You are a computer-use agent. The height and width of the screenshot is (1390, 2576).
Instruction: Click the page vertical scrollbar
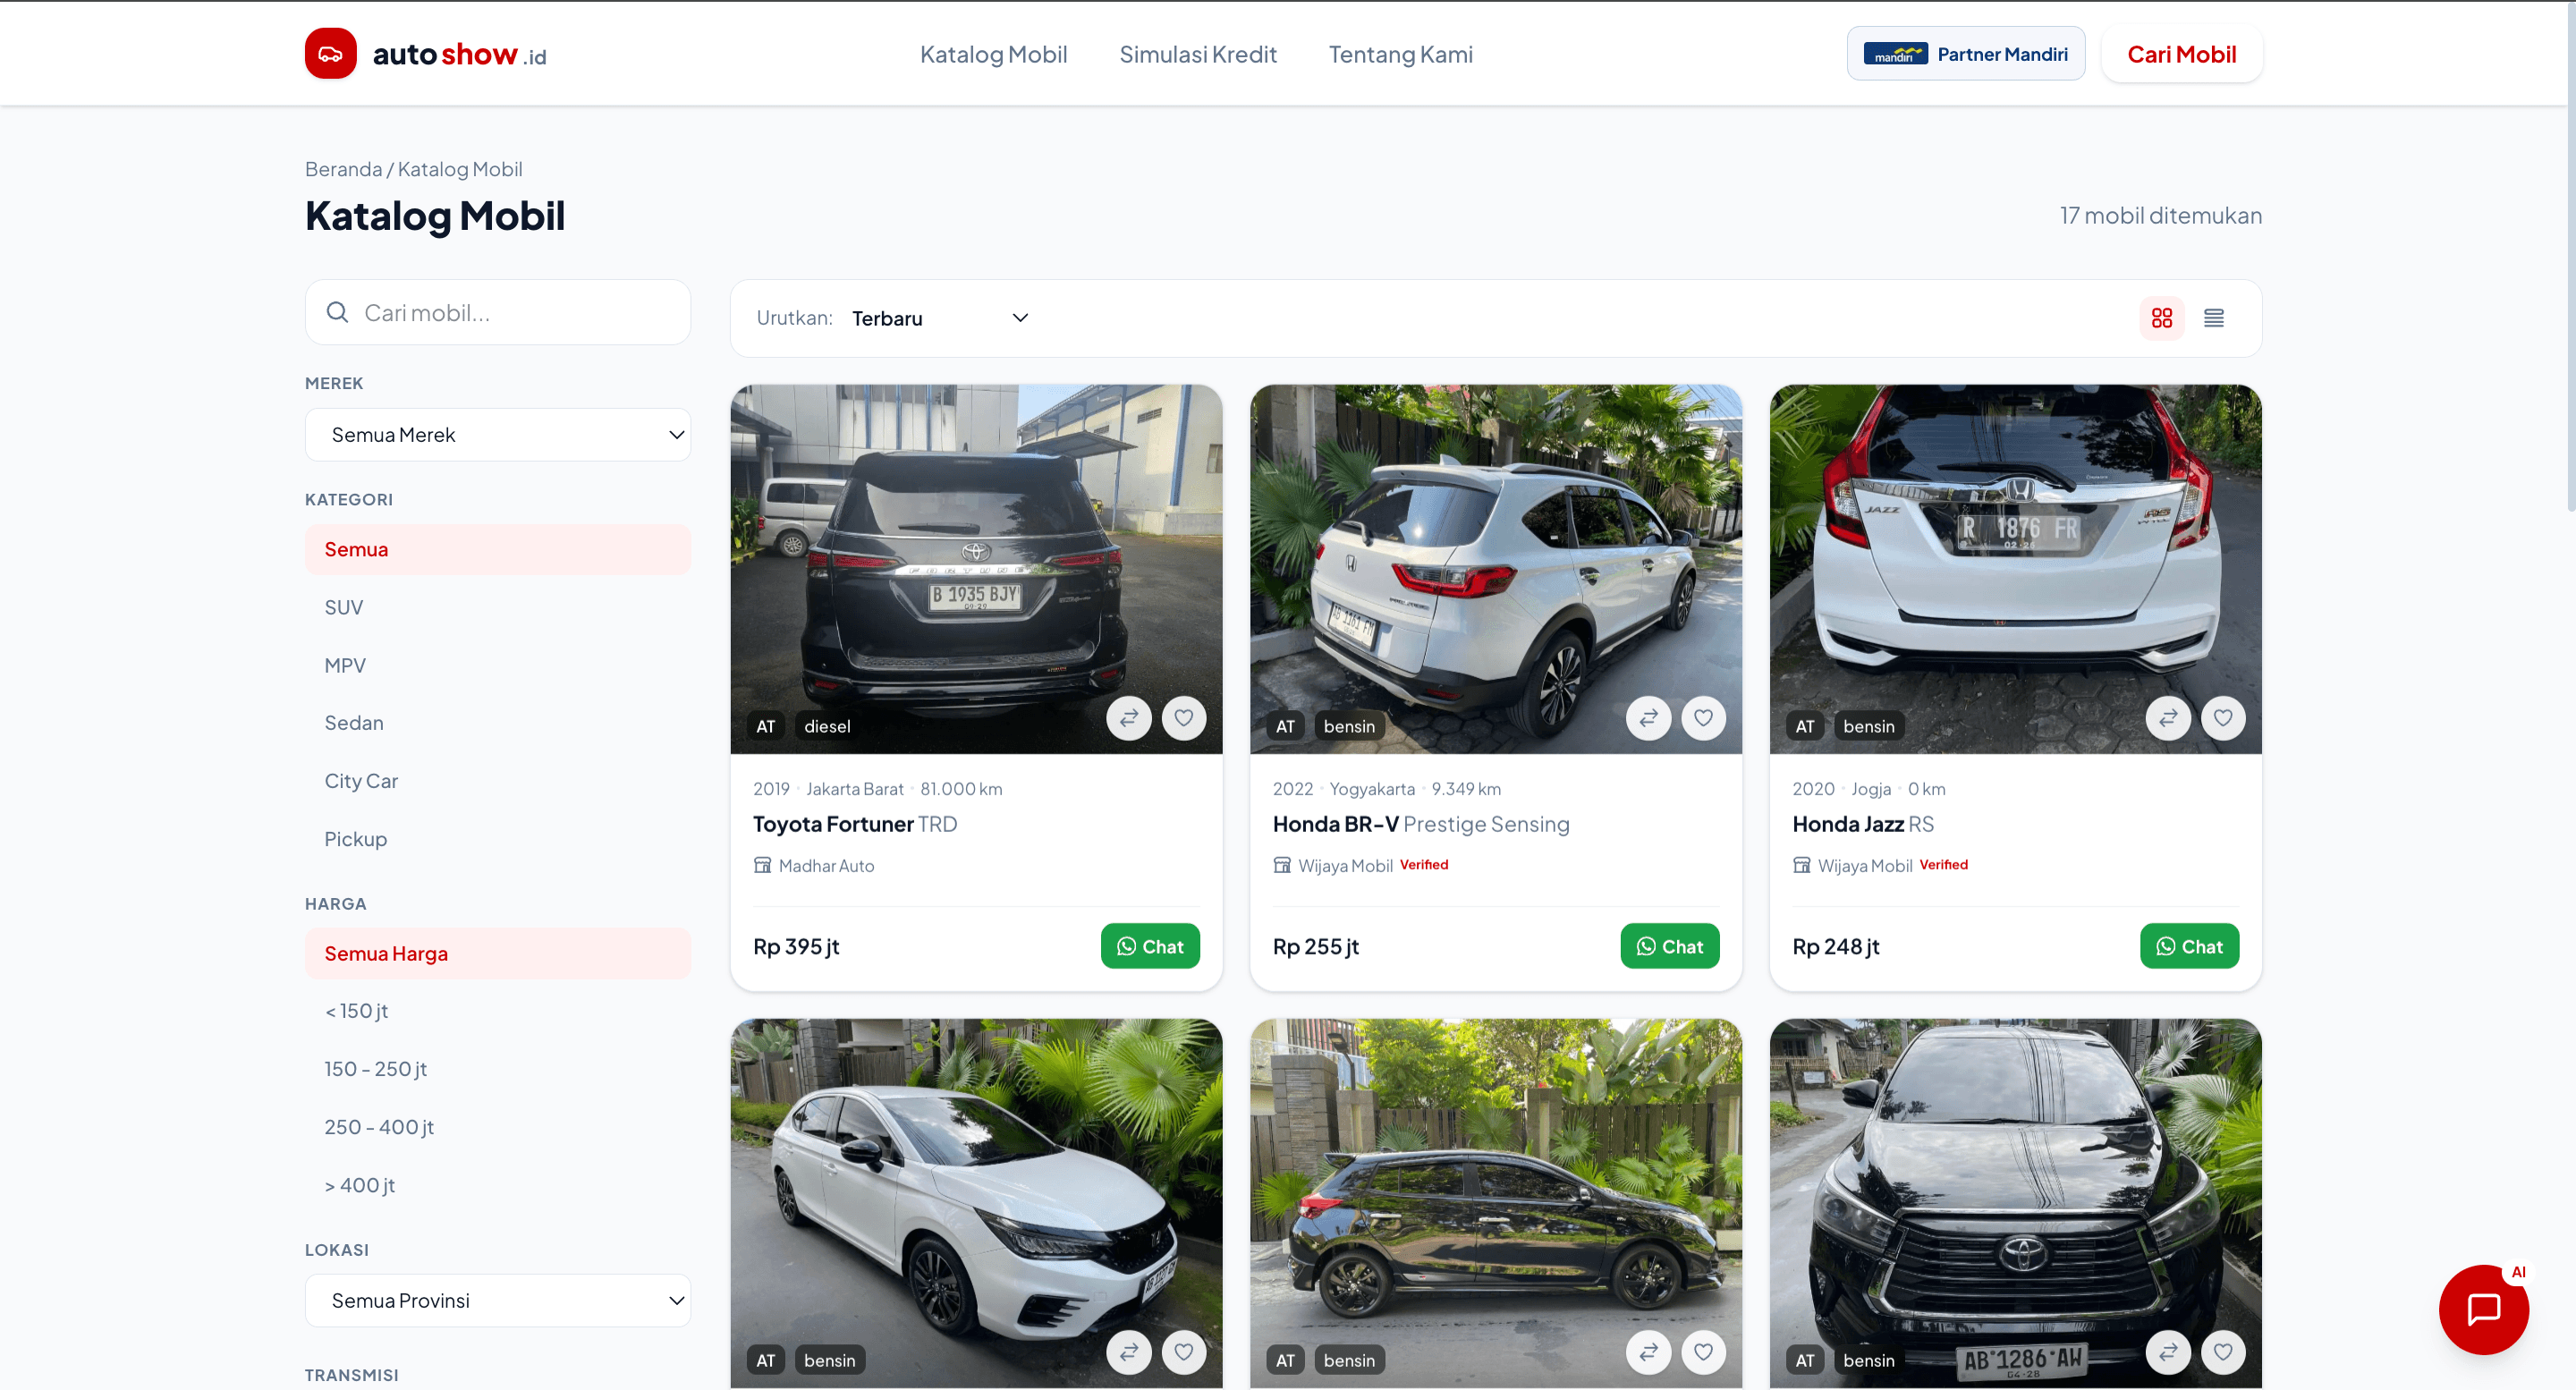[2570, 255]
